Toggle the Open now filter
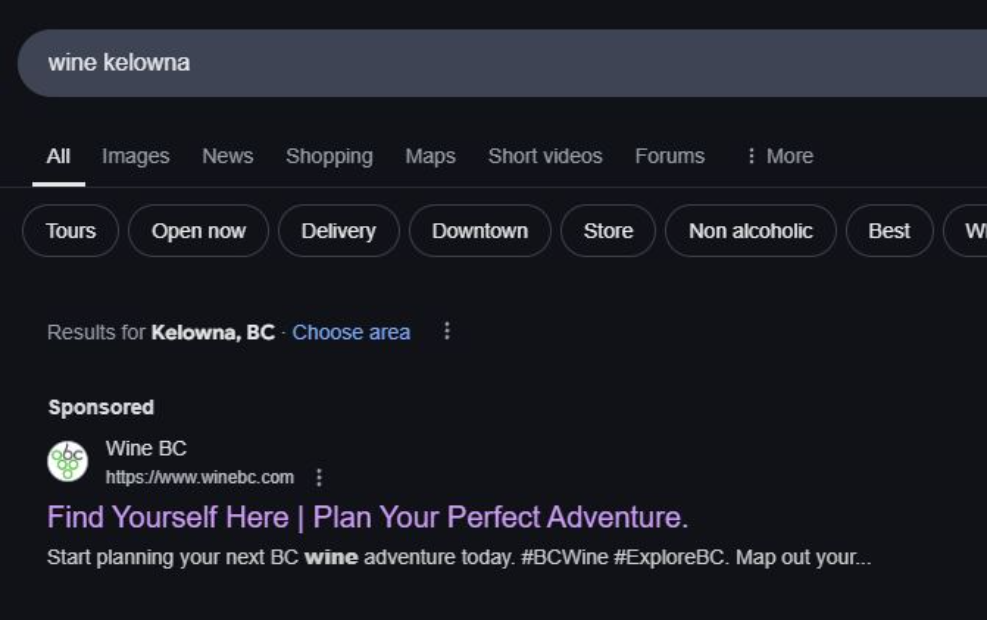Screen dimensions: 987x620 [x=198, y=231]
